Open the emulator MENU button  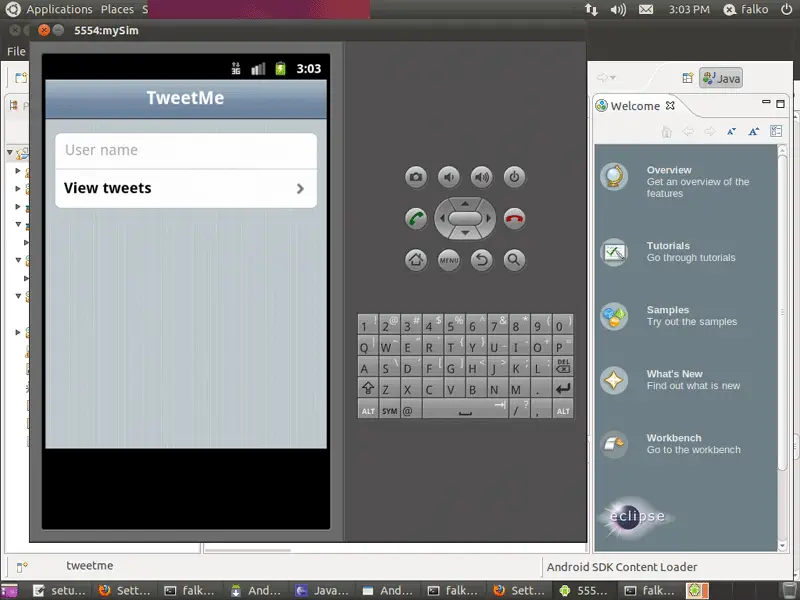[x=448, y=260]
